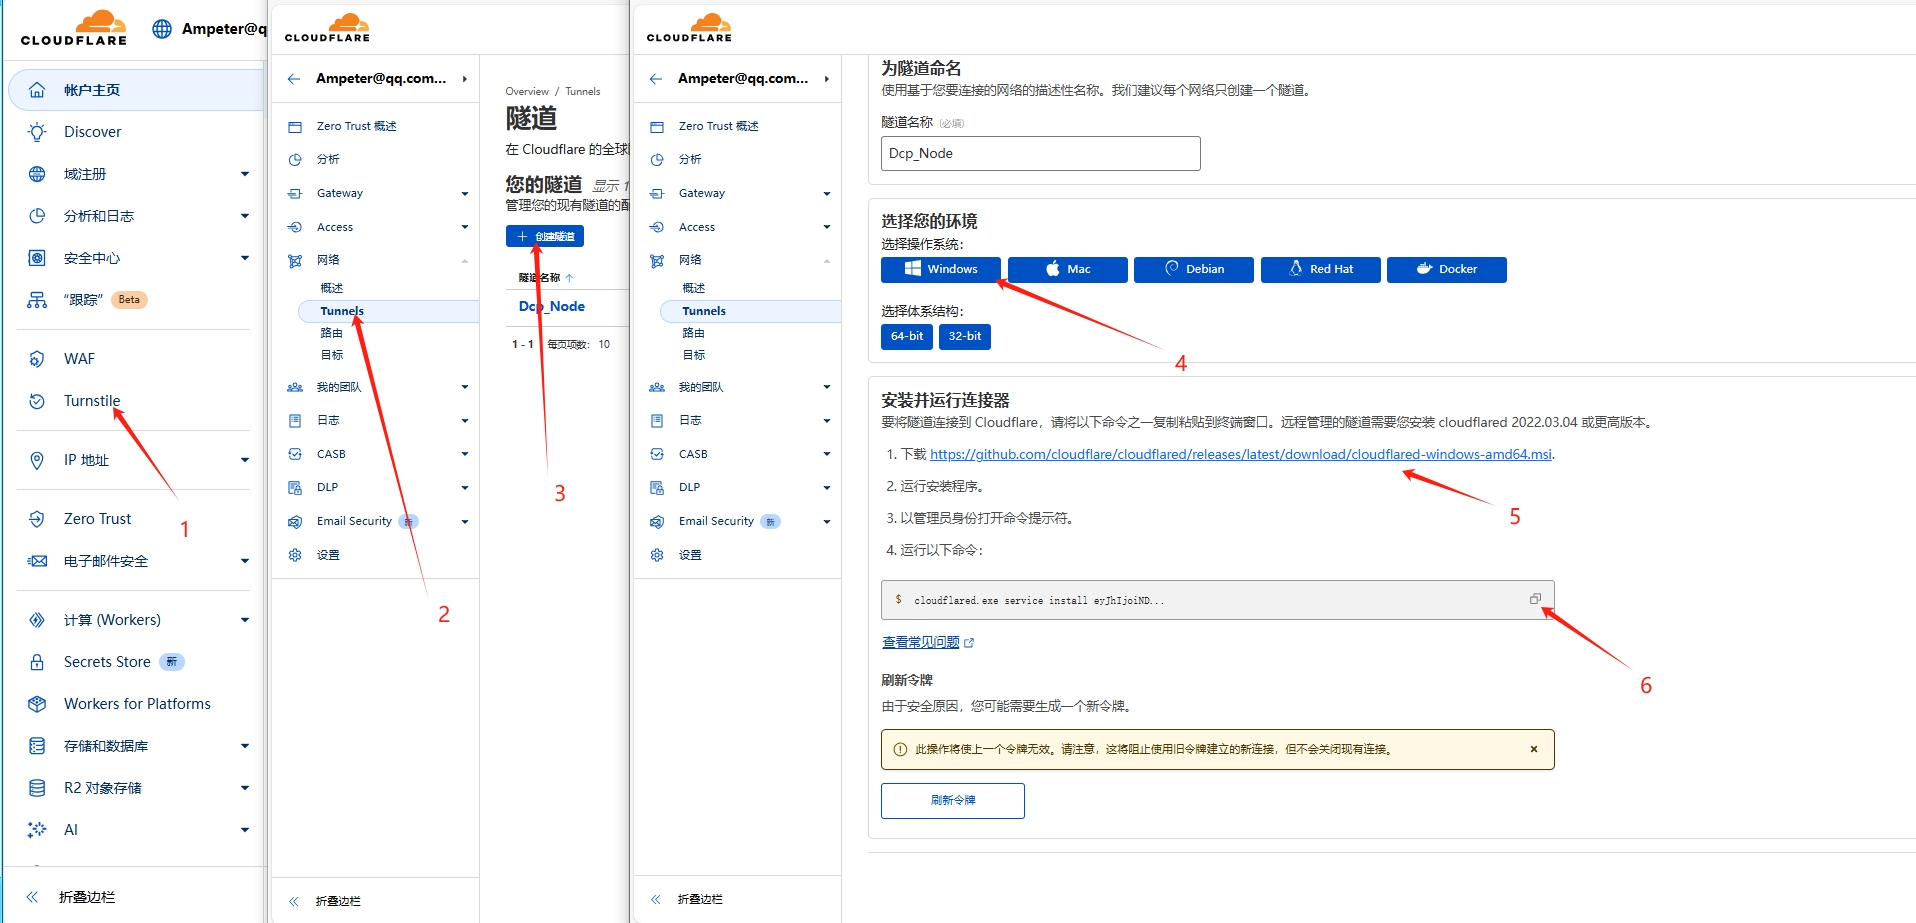Open the Dcp_Node tunnel link
Screen dimensions: 1916x923
[x=552, y=306]
